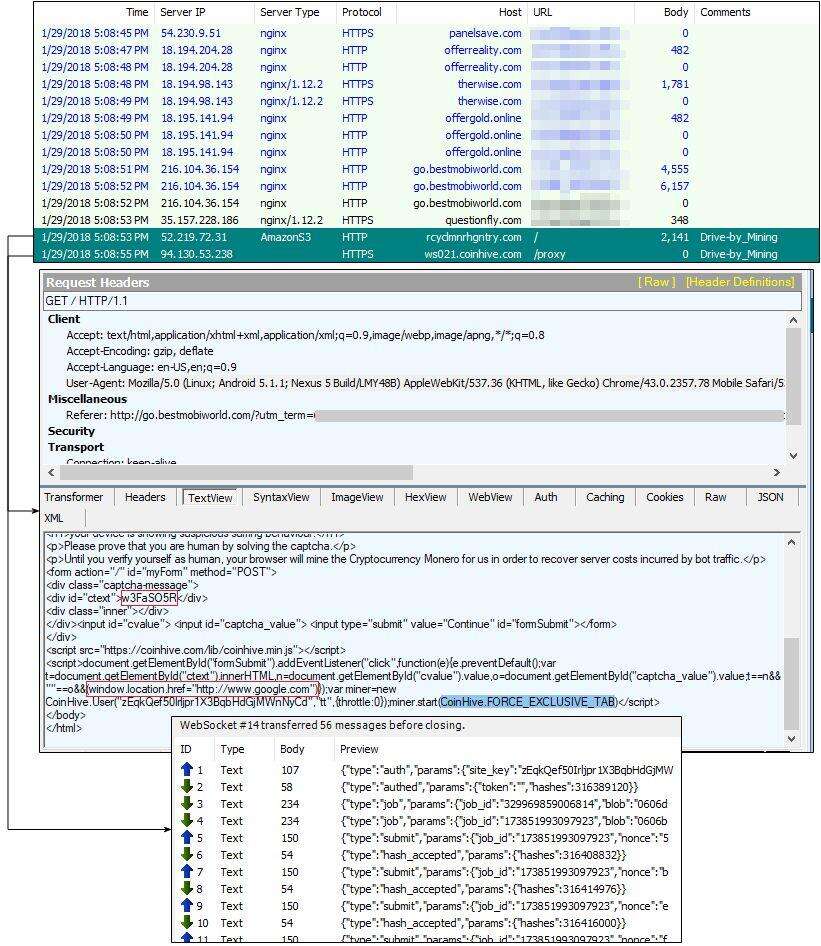Sort sessions by the Server IP column
The width and height of the screenshot is (821, 946).
click(183, 12)
